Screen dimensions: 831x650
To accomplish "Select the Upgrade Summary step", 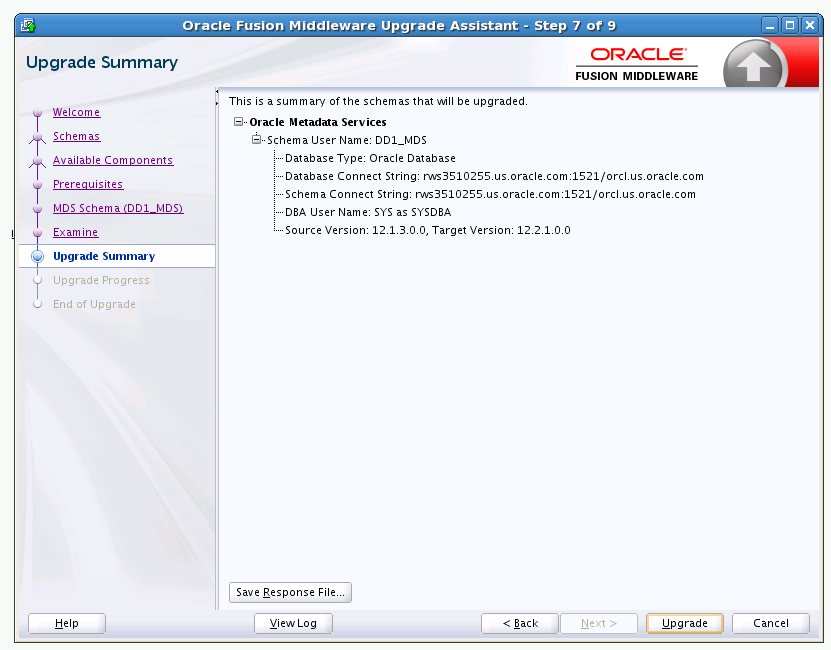I will [x=104, y=256].
